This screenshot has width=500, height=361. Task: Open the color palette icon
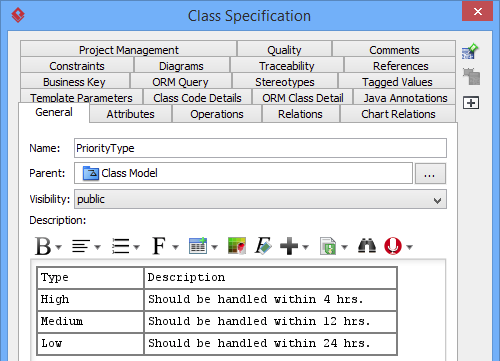coord(237,246)
